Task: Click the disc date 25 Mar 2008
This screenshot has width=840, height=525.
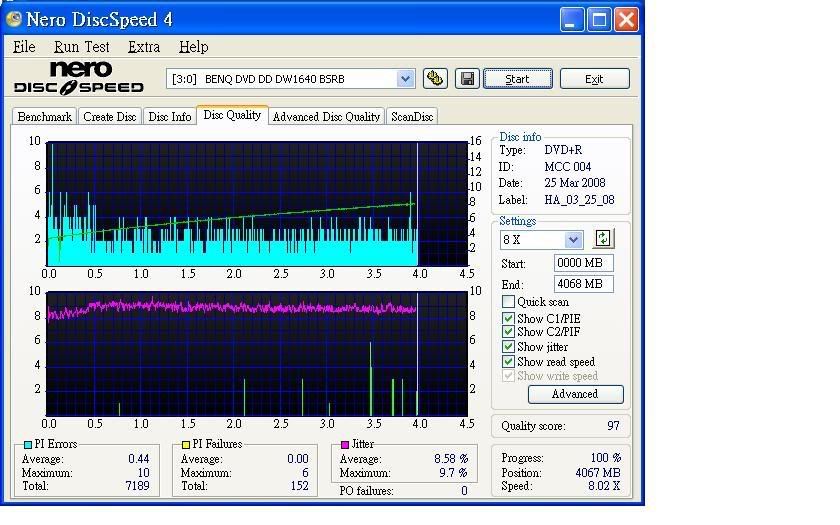Action: click(575, 183)
